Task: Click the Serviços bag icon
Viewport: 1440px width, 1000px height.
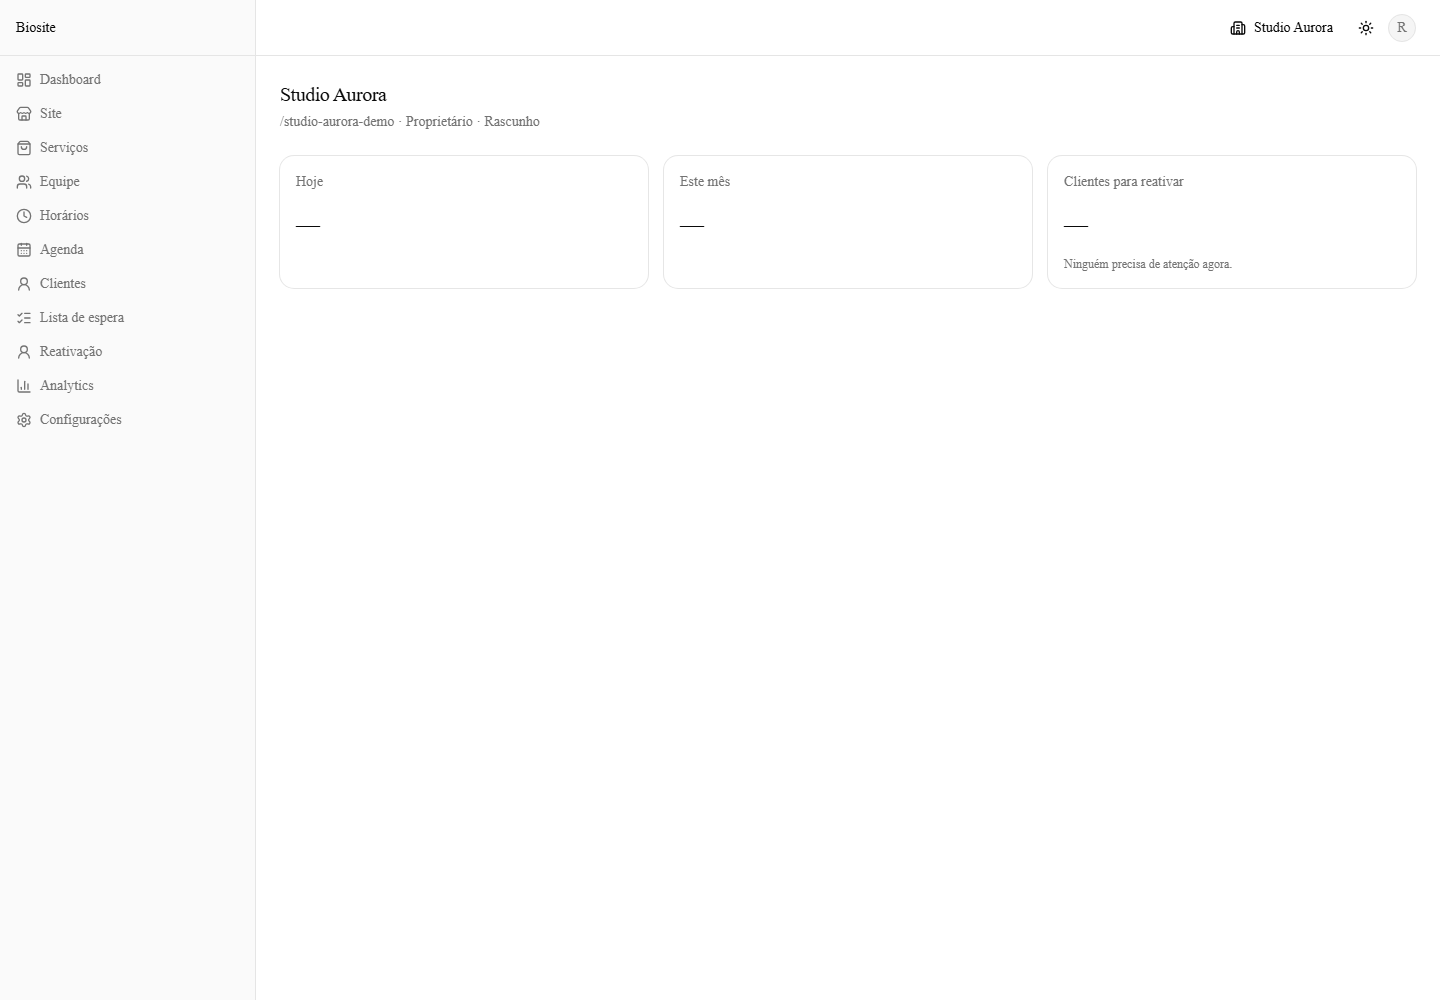Action: click(24, 148)
